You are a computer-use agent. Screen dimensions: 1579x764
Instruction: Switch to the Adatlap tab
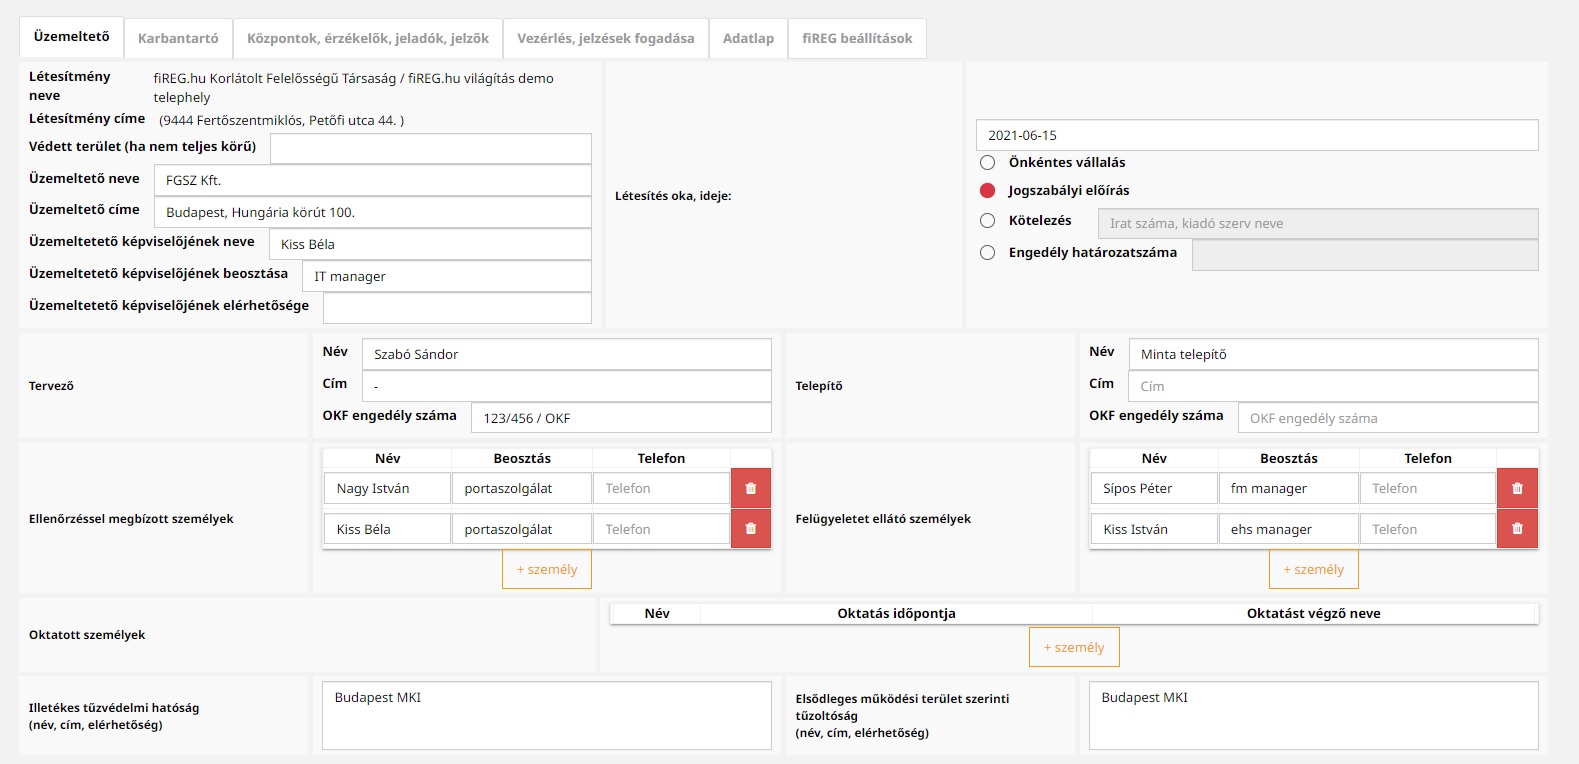pyautogui.click(x=748, y=39)
